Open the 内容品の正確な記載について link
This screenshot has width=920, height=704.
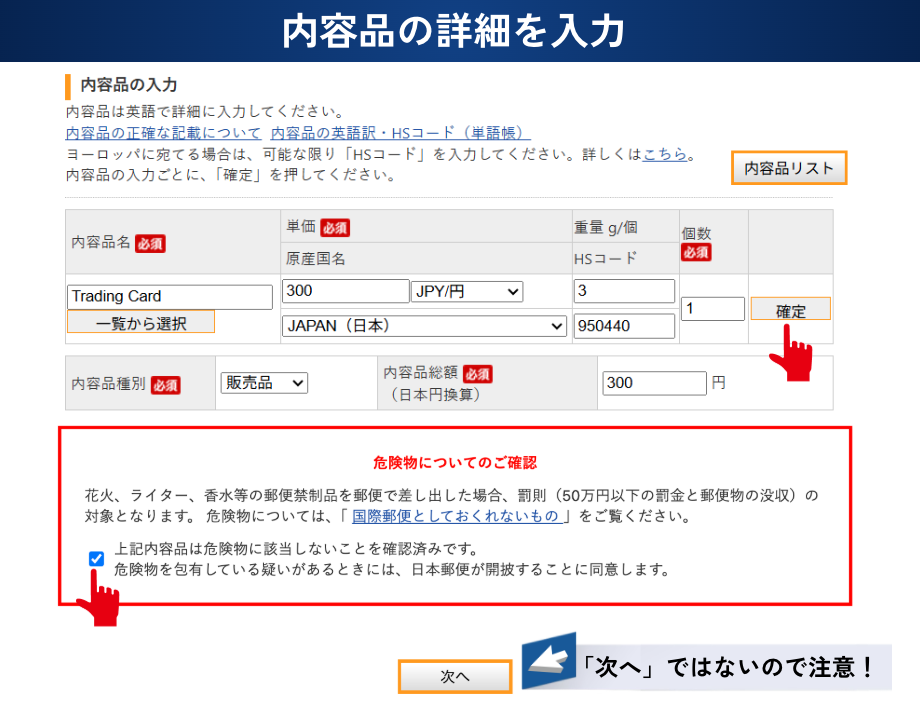tap(163, 133)
